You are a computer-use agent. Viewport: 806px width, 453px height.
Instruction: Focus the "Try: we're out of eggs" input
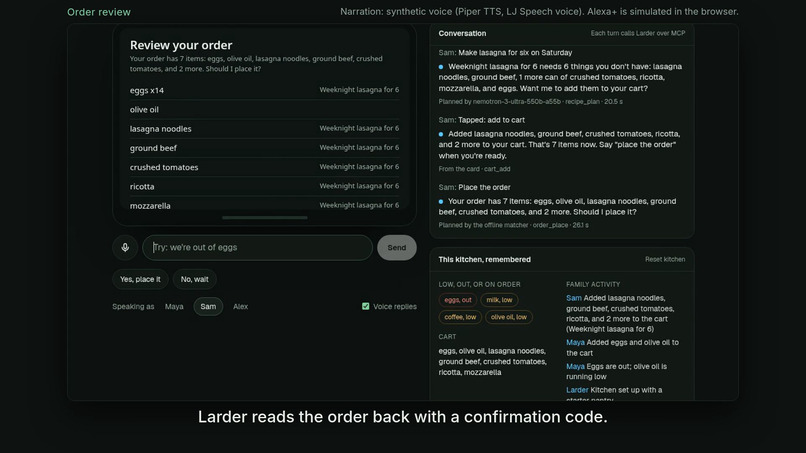(x=258, y=247)
